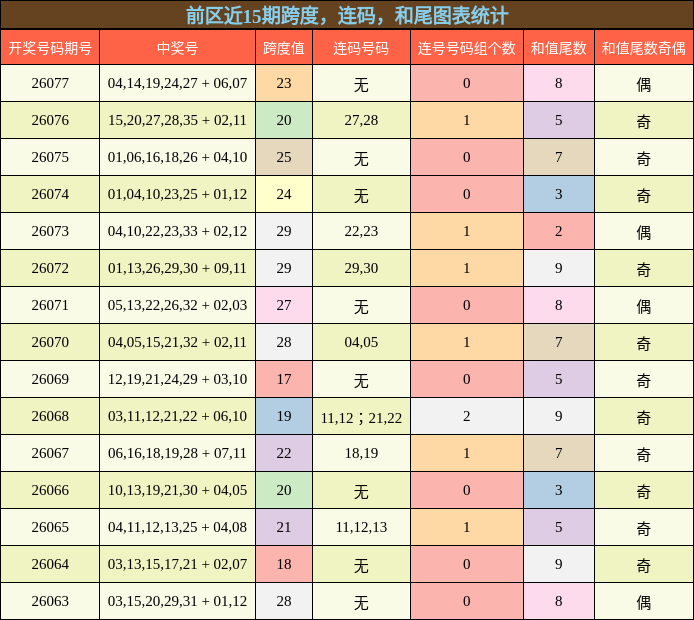Viewport: 694px width, 620px height.
Task: Click consecutive numbers 11,12；21,22
Action: tap(361, 418)
